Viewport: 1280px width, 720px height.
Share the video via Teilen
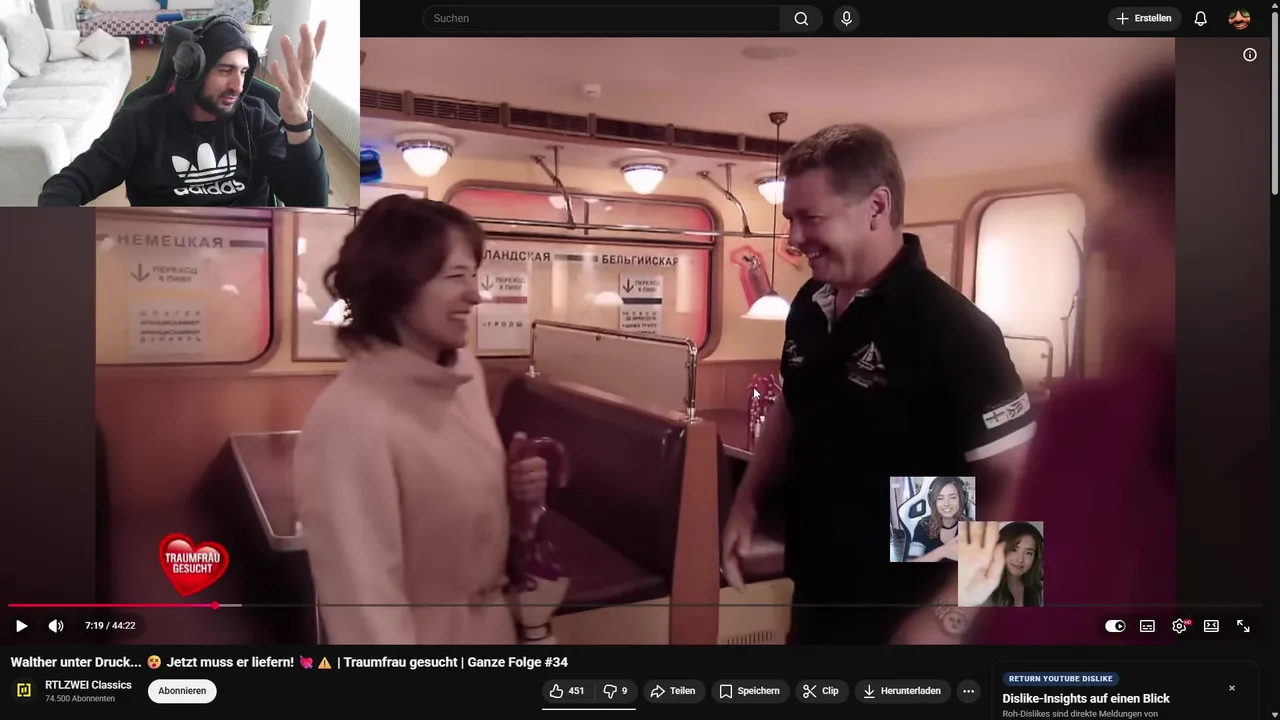coord(672,691)
